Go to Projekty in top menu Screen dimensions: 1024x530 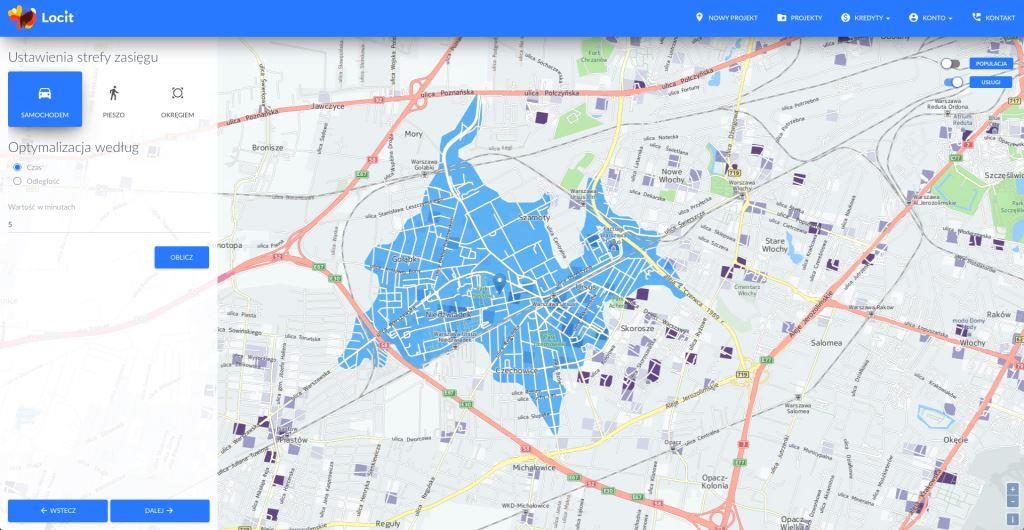coord(799,18)
